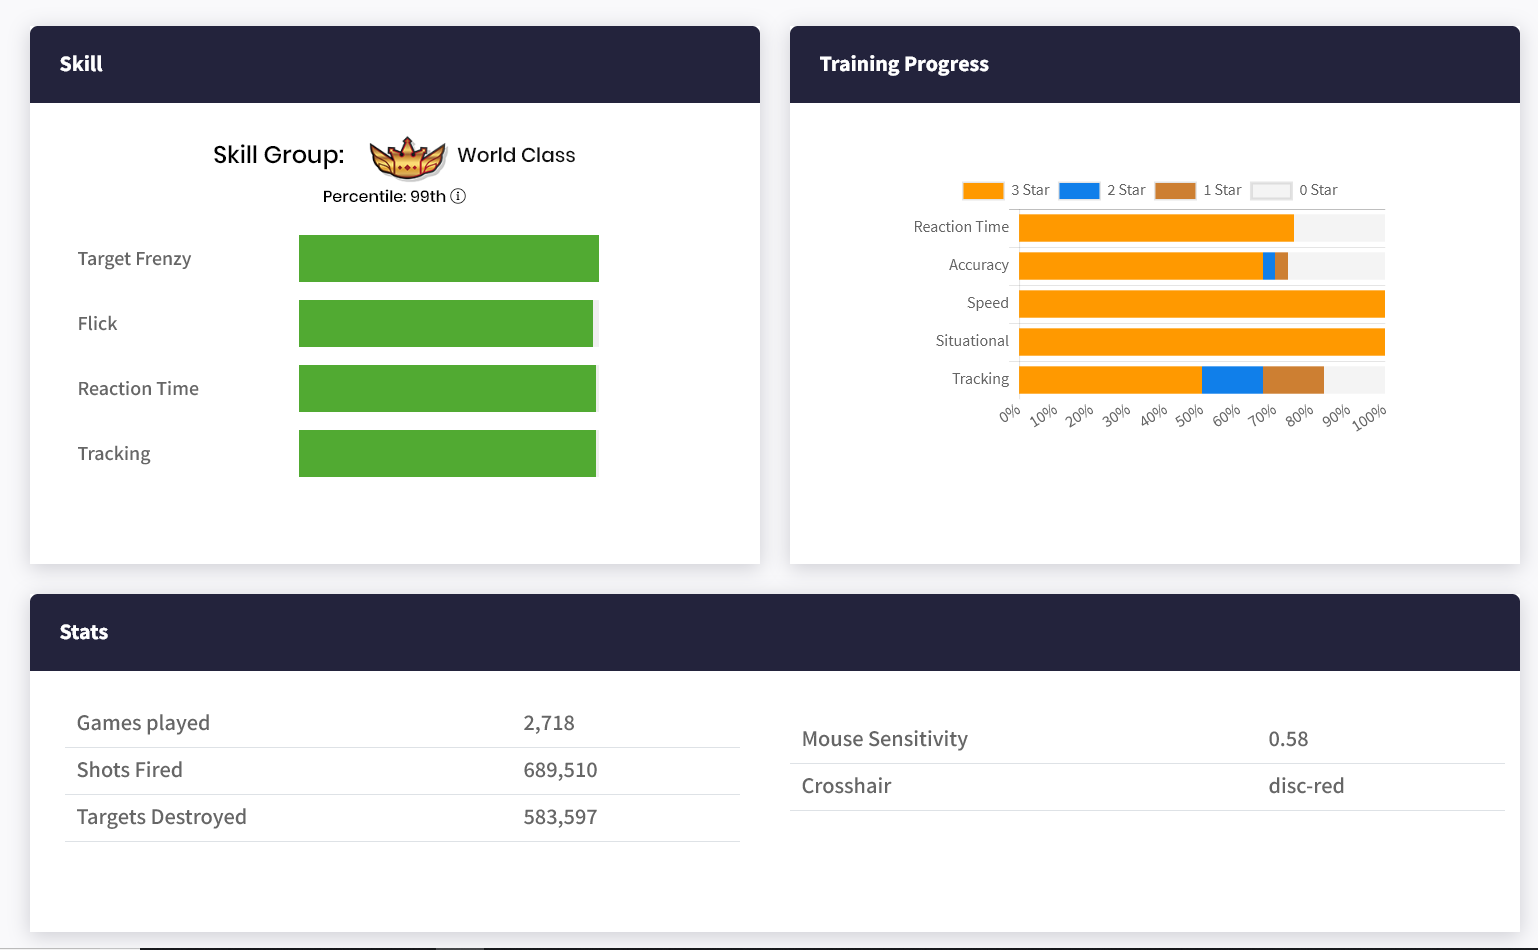This screenshot has width=1538, height=950.
Task: Click the Skill panel header
Action: tap(394, 65)
